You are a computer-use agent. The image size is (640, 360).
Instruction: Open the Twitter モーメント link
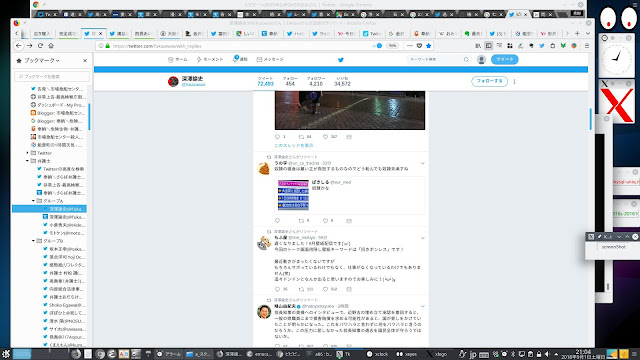click(210, 60)
